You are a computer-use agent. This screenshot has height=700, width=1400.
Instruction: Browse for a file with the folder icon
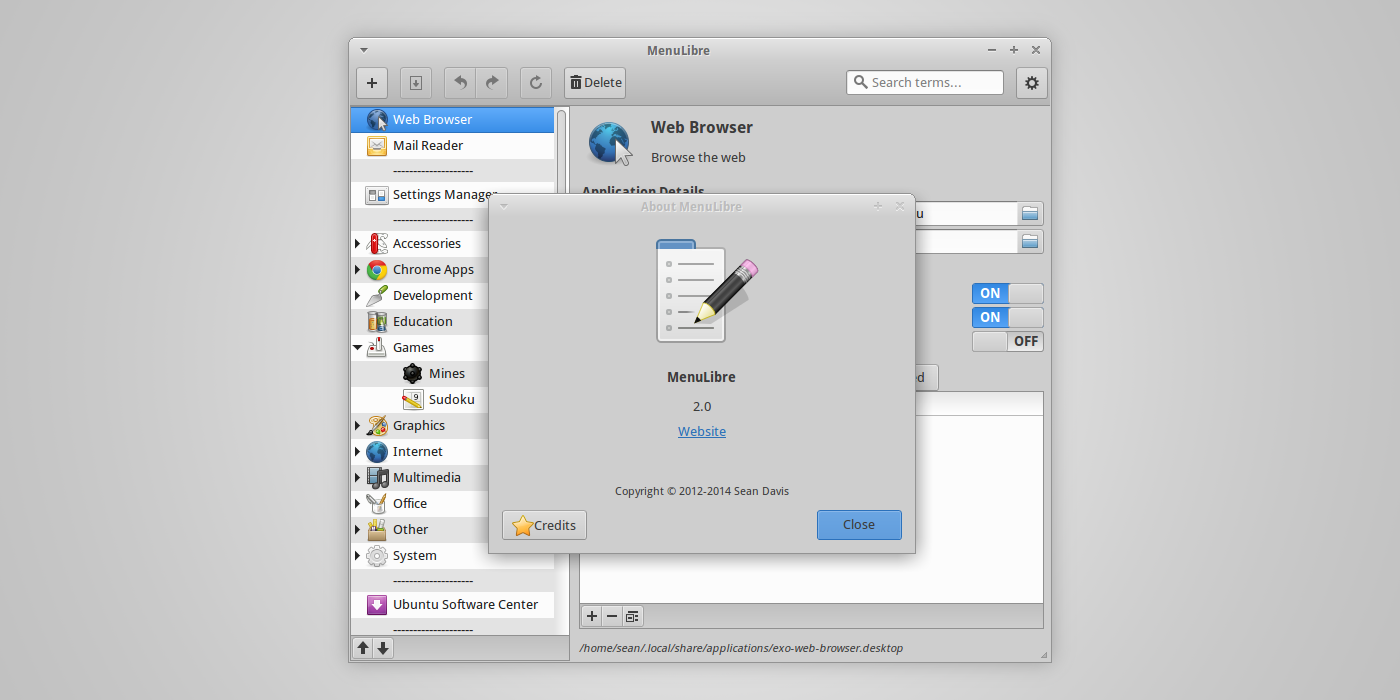coord(1030,213)
